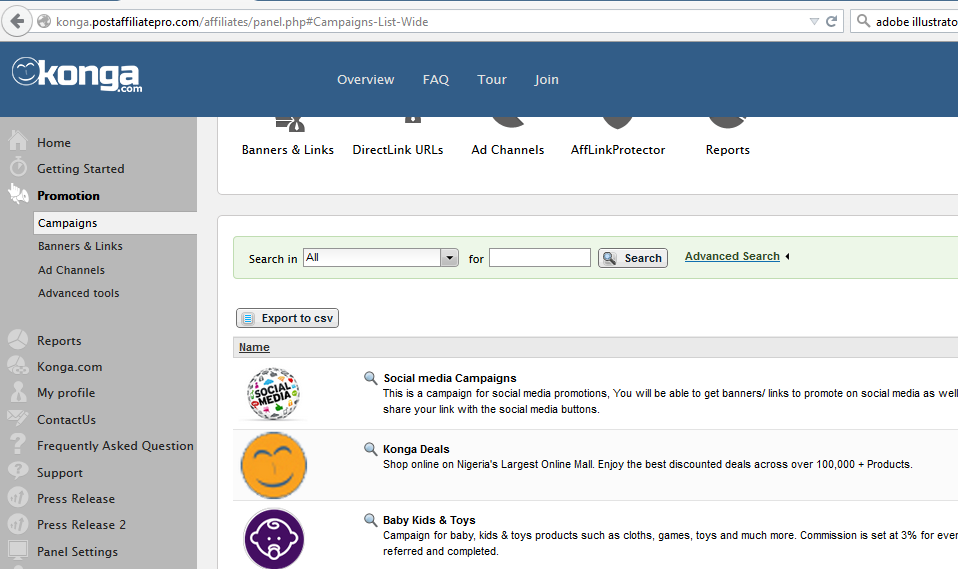Click the Press Release sidebar icon
This screenshot has width=958, height=569.
click(18, 497)
